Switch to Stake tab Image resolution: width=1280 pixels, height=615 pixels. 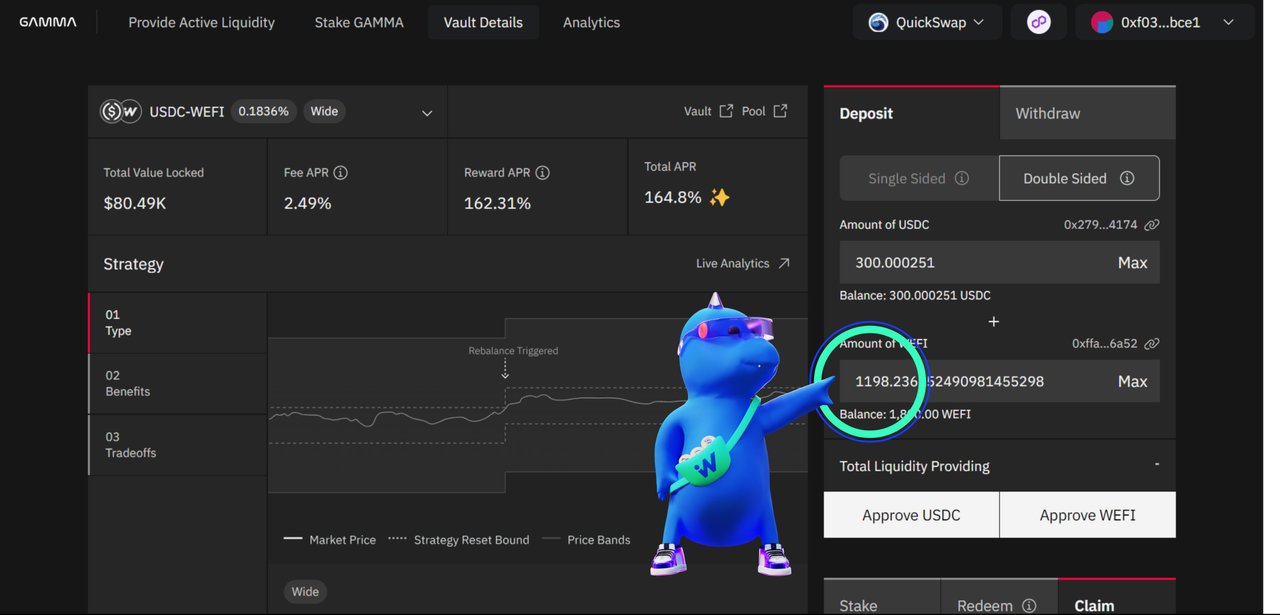882,599
